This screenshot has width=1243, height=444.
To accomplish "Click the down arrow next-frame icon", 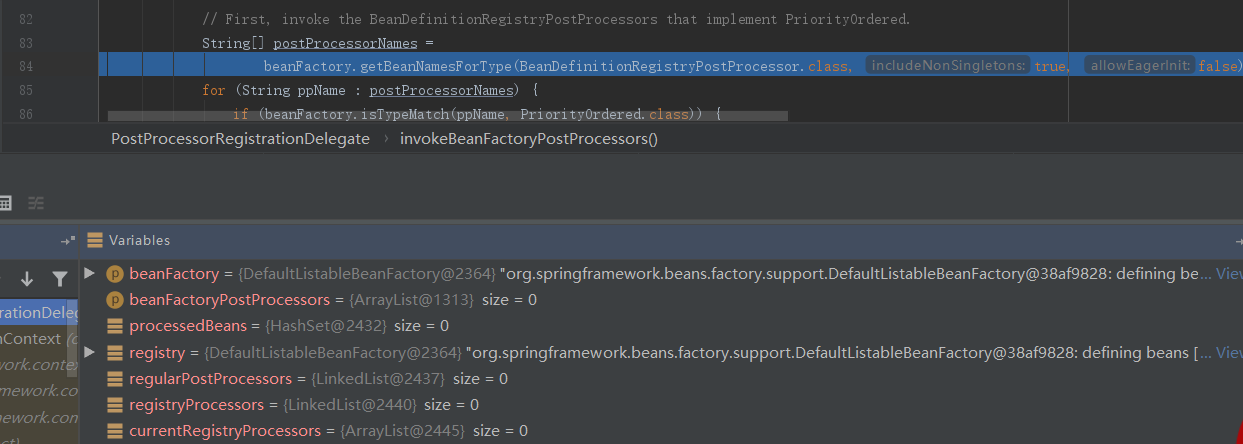I will click(x=27, y=279).
